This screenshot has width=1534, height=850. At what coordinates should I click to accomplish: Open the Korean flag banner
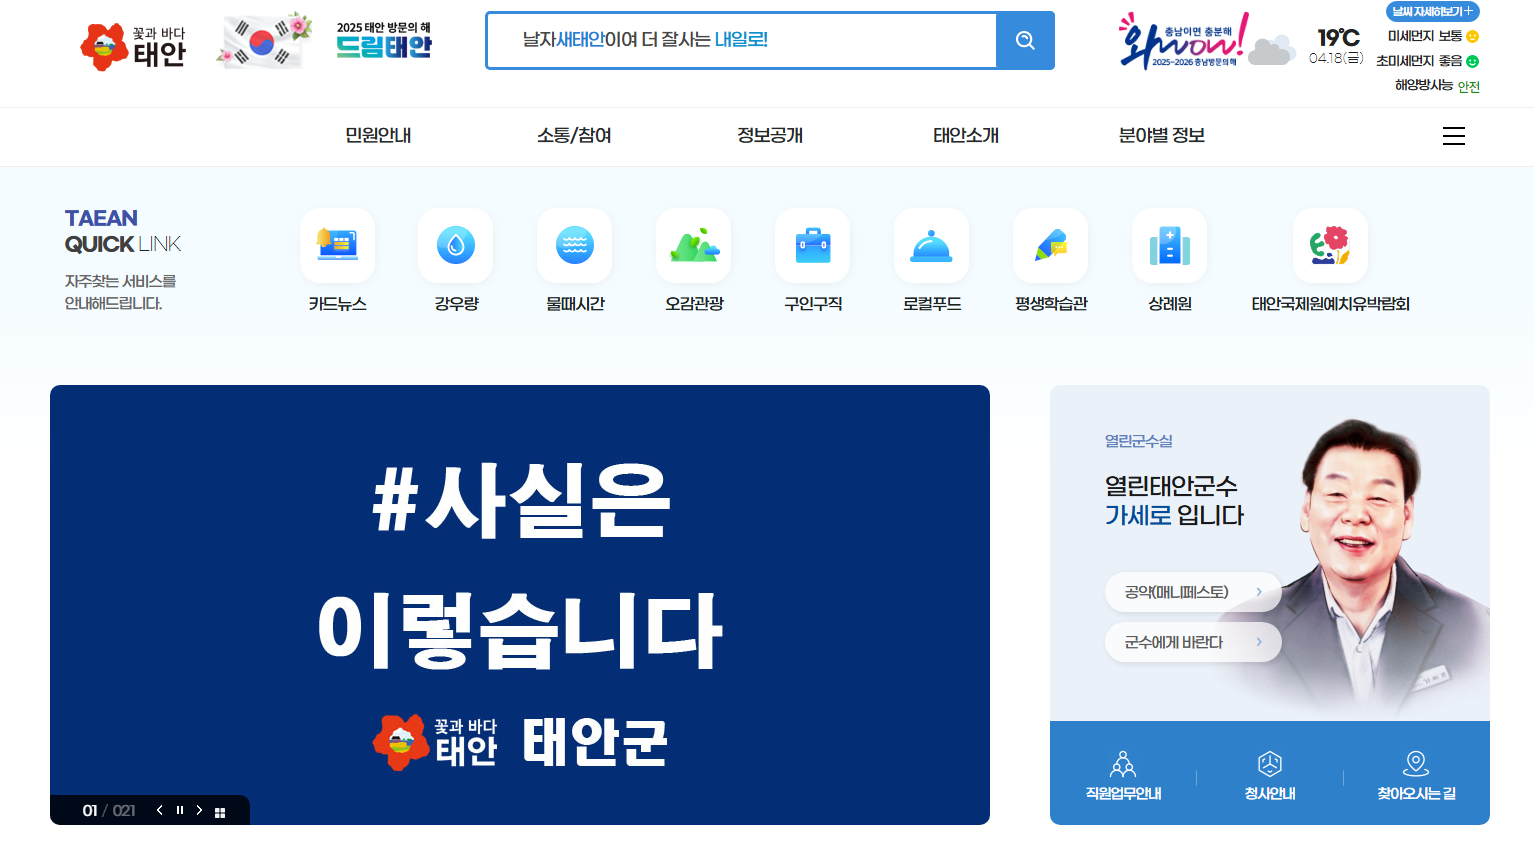click(x=264, y=41)
